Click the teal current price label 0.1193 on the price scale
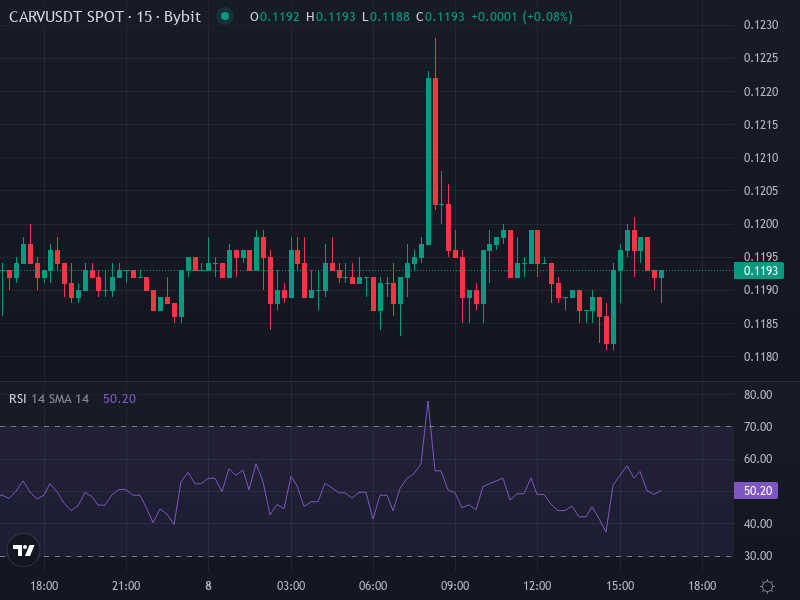Screen dimensions: 800x600 point(758,270)
